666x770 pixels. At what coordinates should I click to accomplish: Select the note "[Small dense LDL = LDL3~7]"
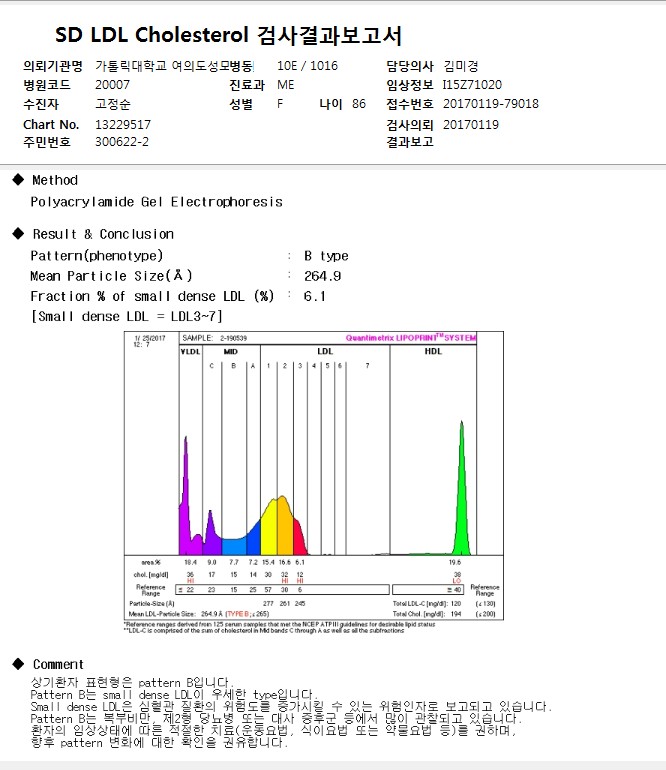pyautogui.click(x=127, y=316)
